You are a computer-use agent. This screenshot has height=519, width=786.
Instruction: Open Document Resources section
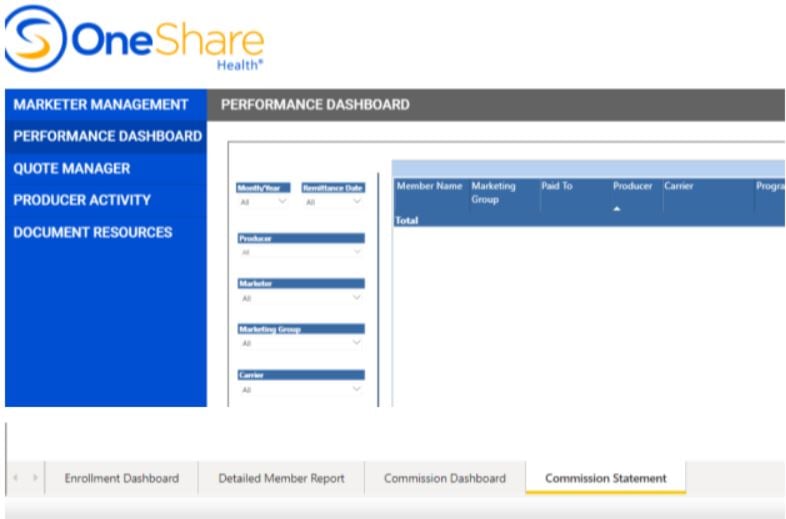pos(93,232)
